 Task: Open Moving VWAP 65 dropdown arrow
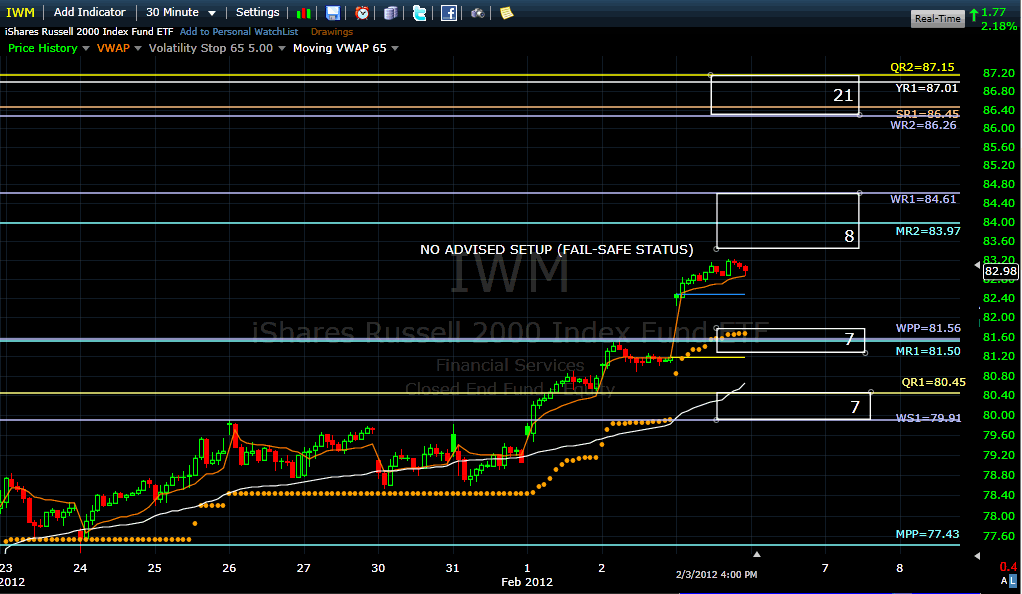pyautogui.click(x=395, y=48)
